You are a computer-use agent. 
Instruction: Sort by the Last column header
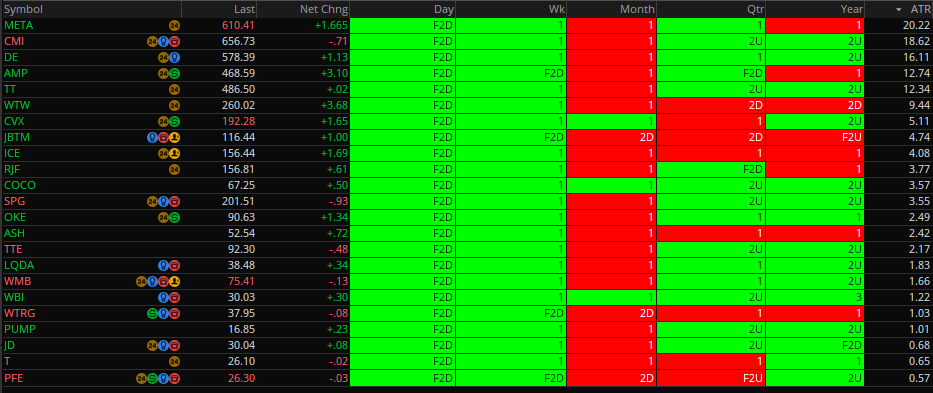click(219, 10)
